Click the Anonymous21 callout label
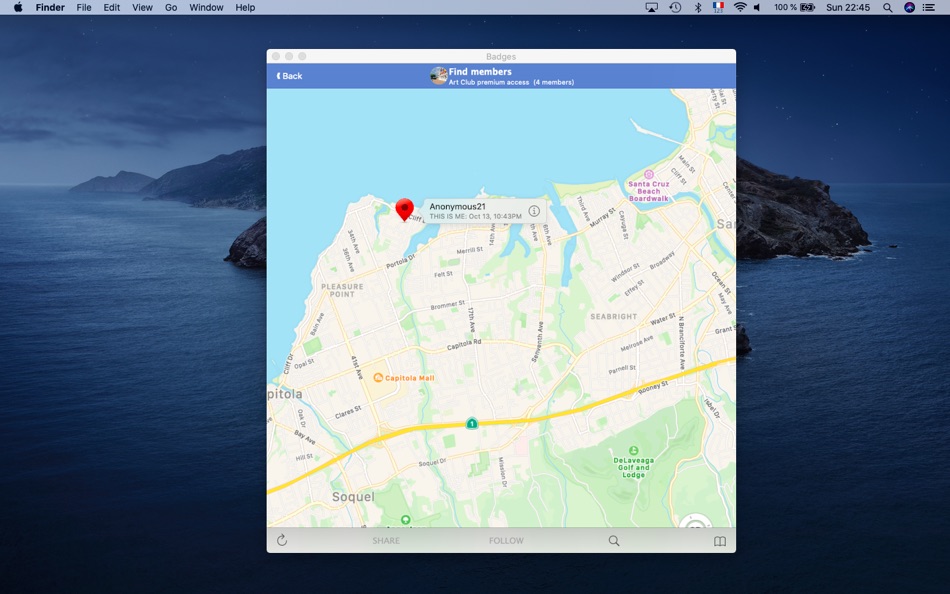Viewport: 950px width, 594px height. tap(457, 207)
